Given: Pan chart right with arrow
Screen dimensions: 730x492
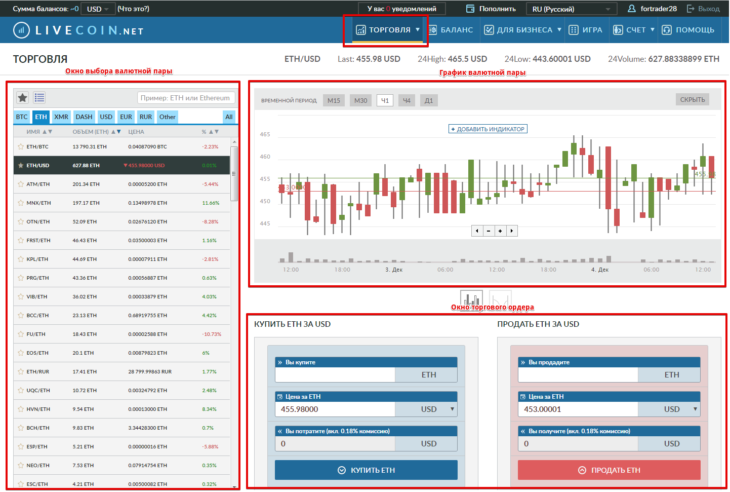Looking at the screenshot, I should click(512, 230).
